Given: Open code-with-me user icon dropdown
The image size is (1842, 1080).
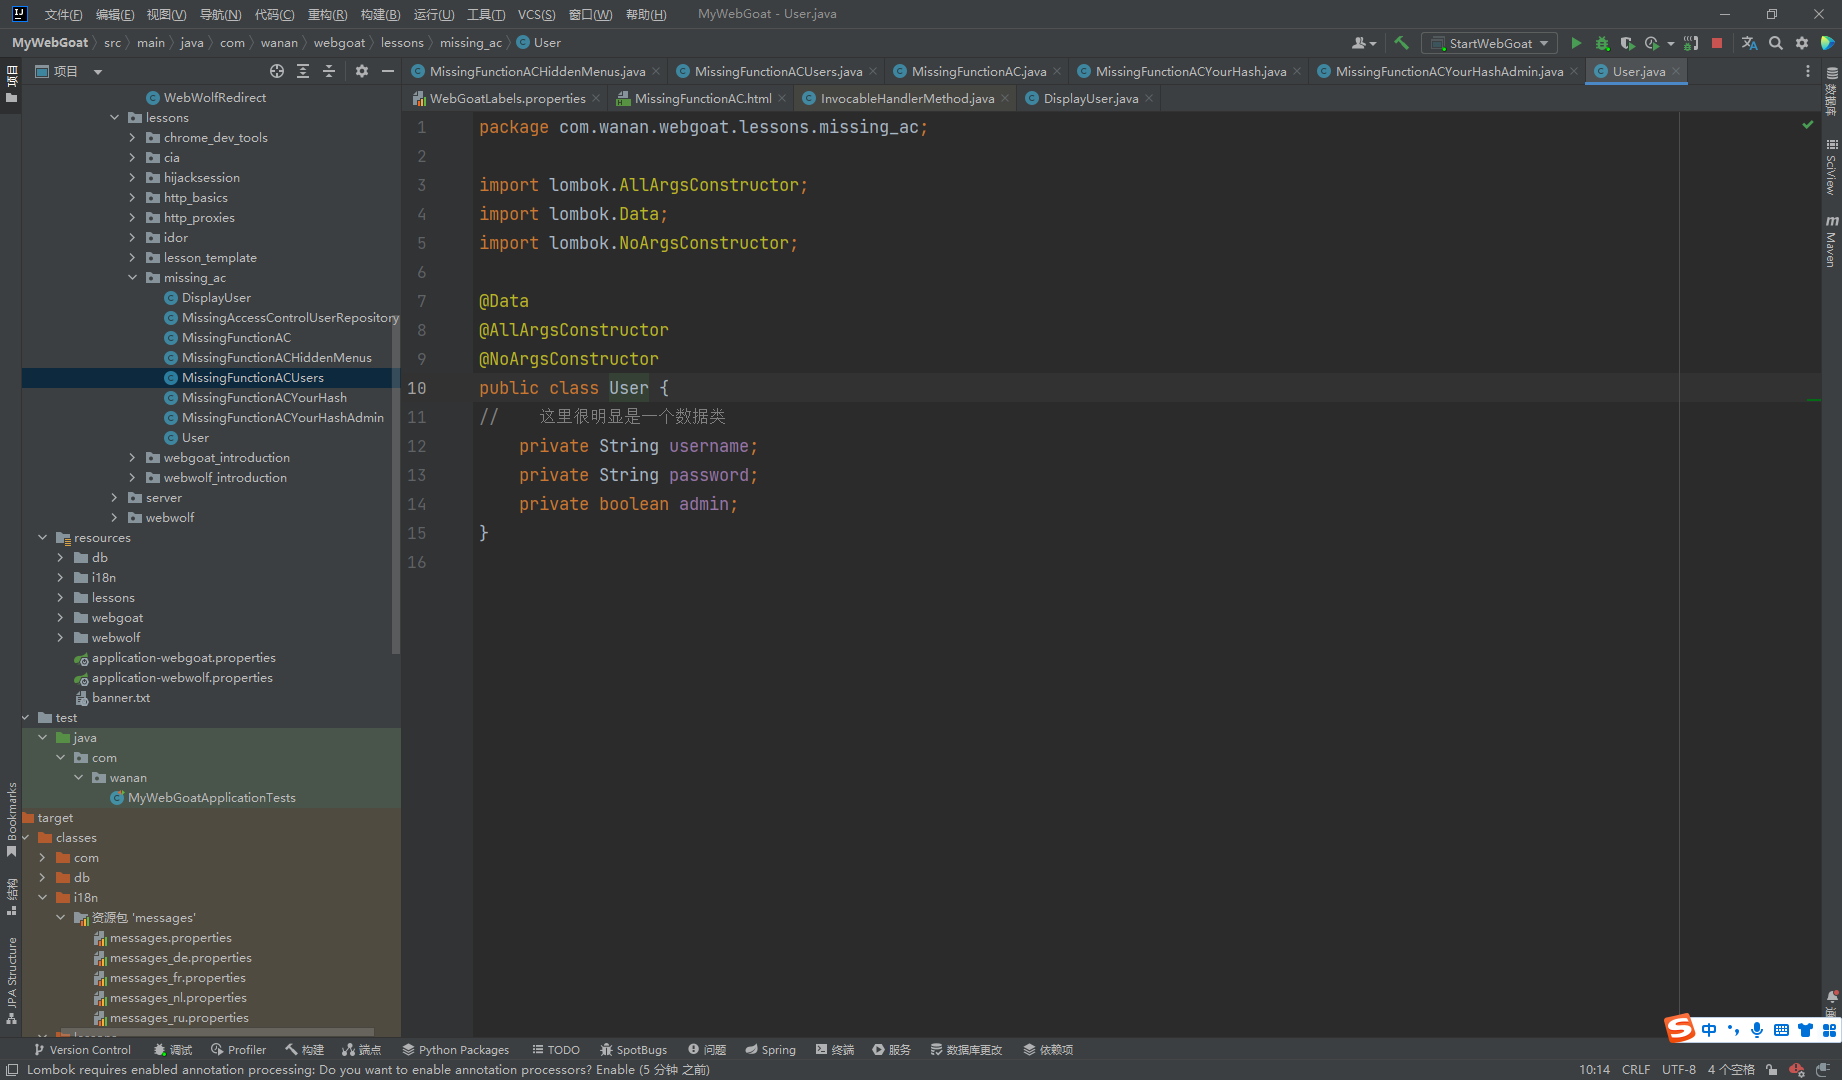Looking at the screenshot, I should click(1363, 43).
